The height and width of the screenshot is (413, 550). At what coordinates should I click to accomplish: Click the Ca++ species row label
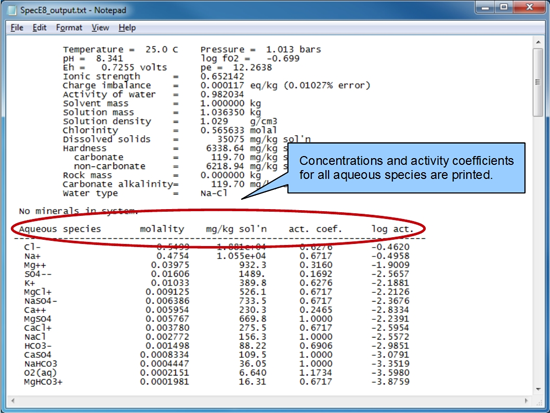[35, 310]
